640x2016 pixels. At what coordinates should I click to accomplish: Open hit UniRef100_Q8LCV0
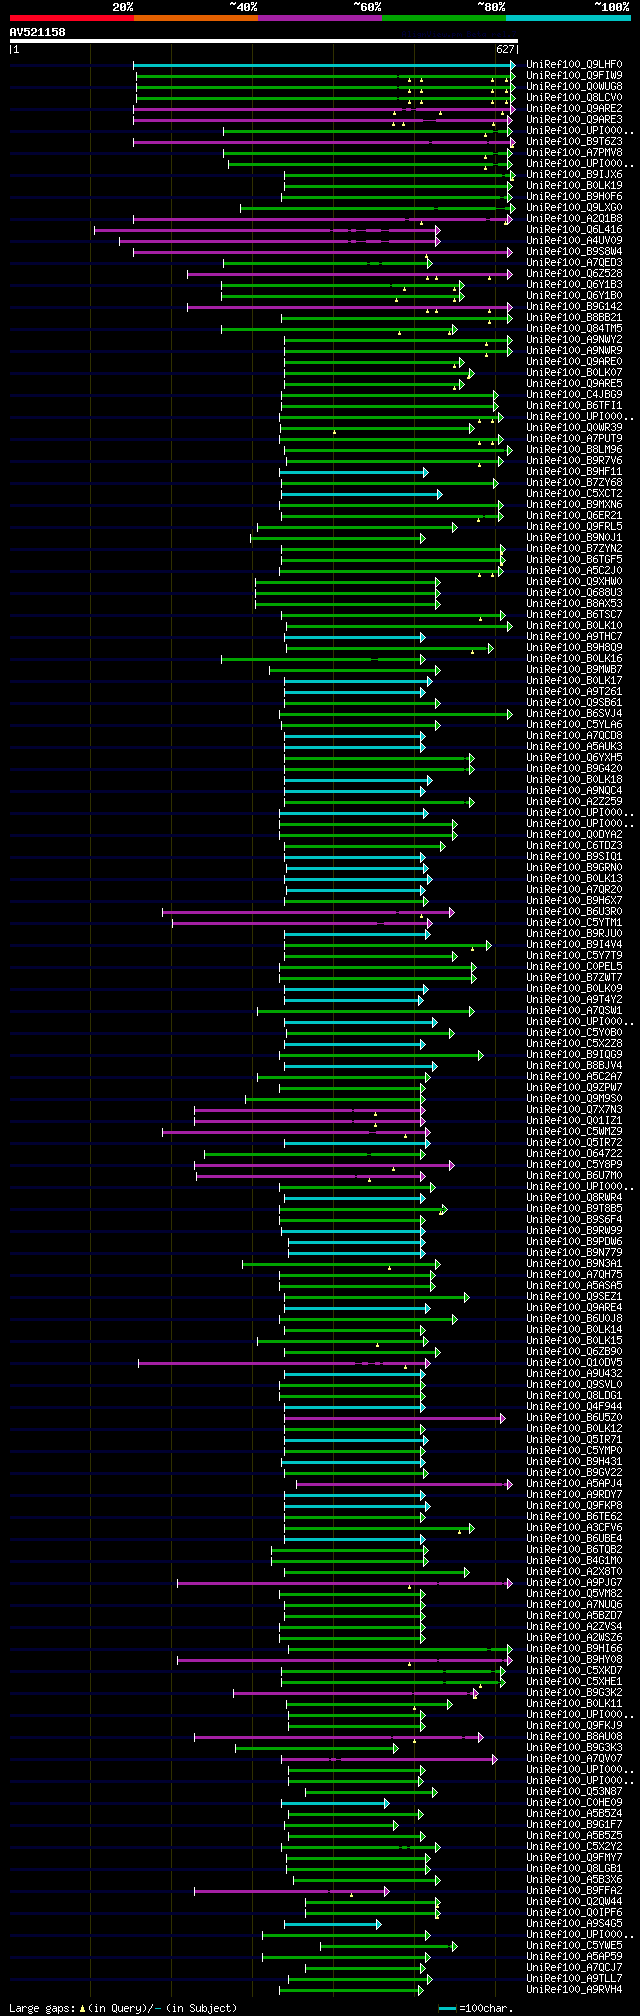[x=574, y=98]
